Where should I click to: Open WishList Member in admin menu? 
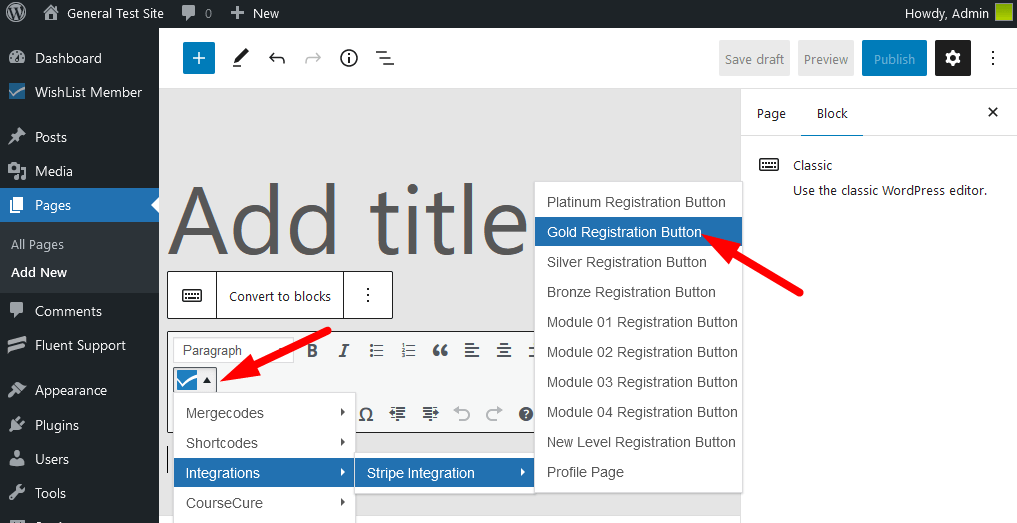tap(79, 92)
